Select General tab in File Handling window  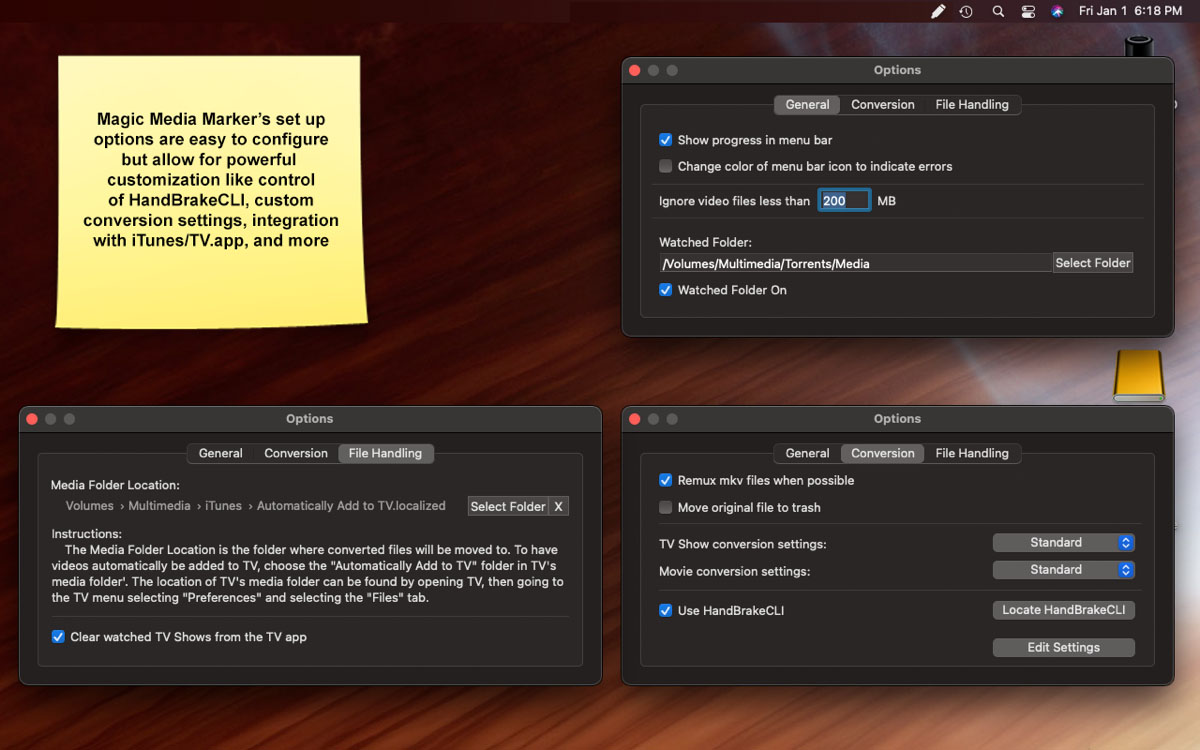(x=221, y=453)
